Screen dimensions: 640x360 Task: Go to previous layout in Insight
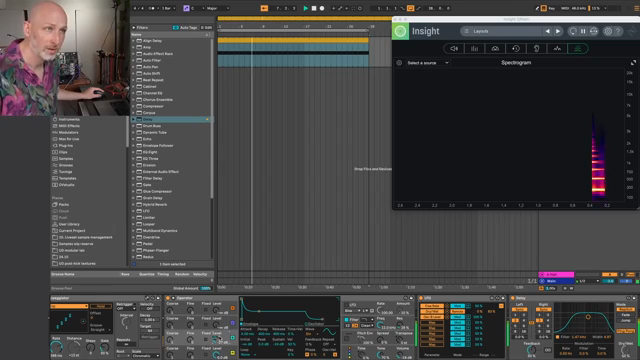pyautogui.click(x=547, y=31)
